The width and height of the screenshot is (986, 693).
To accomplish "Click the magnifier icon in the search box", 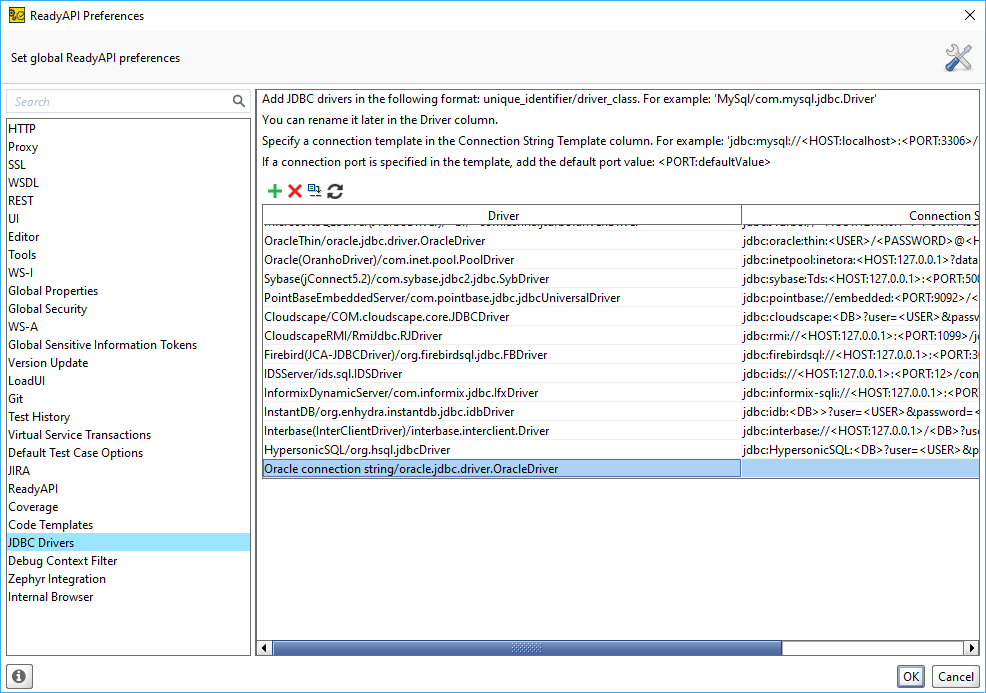I will [239, 101].
